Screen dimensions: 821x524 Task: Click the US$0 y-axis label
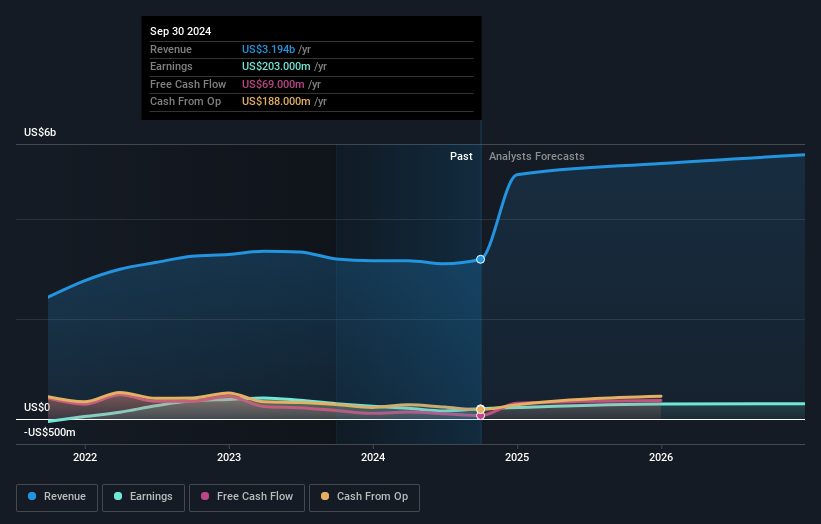37,407
